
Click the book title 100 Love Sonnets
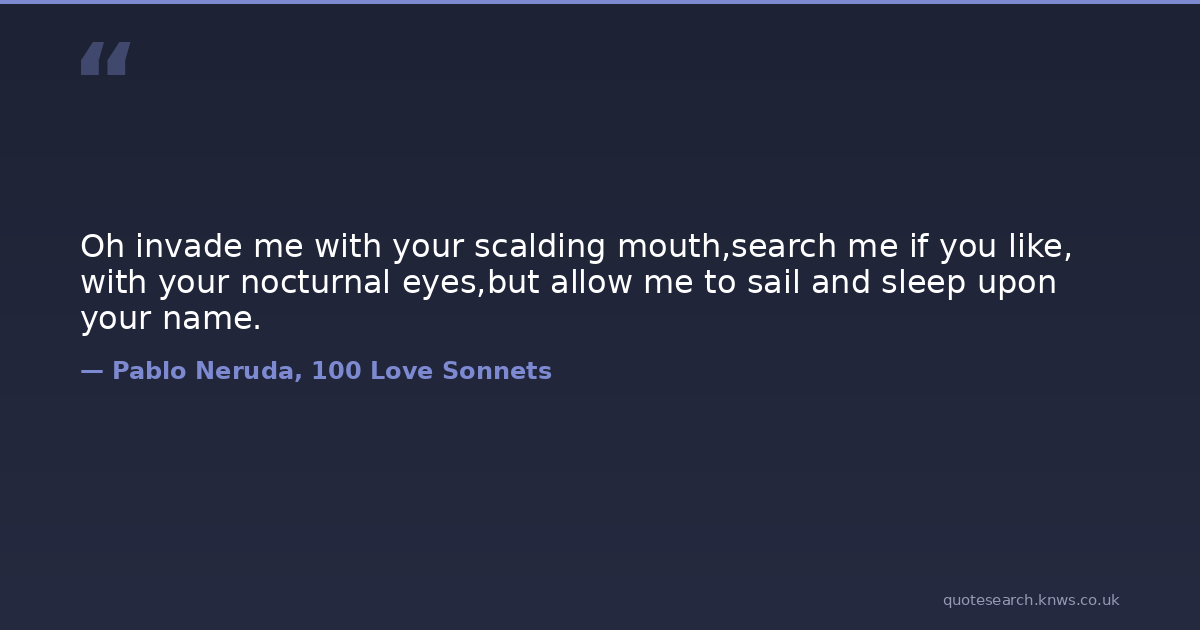431,371
